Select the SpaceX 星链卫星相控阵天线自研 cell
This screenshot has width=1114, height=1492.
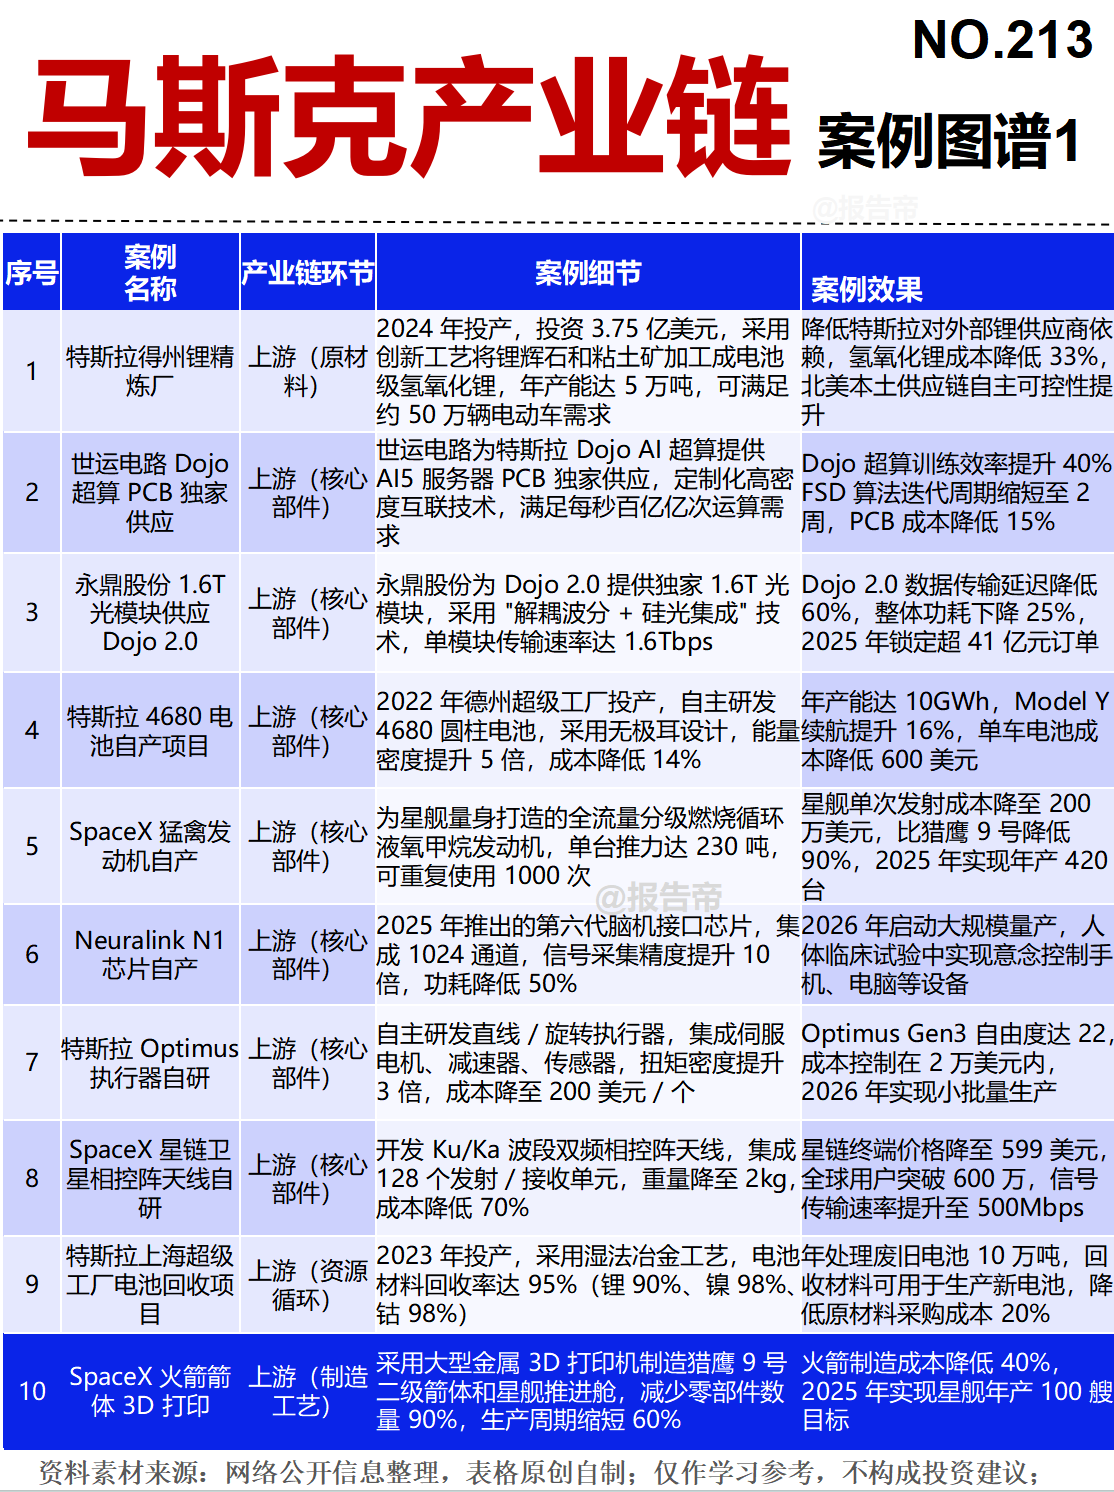pos(150,1178)
